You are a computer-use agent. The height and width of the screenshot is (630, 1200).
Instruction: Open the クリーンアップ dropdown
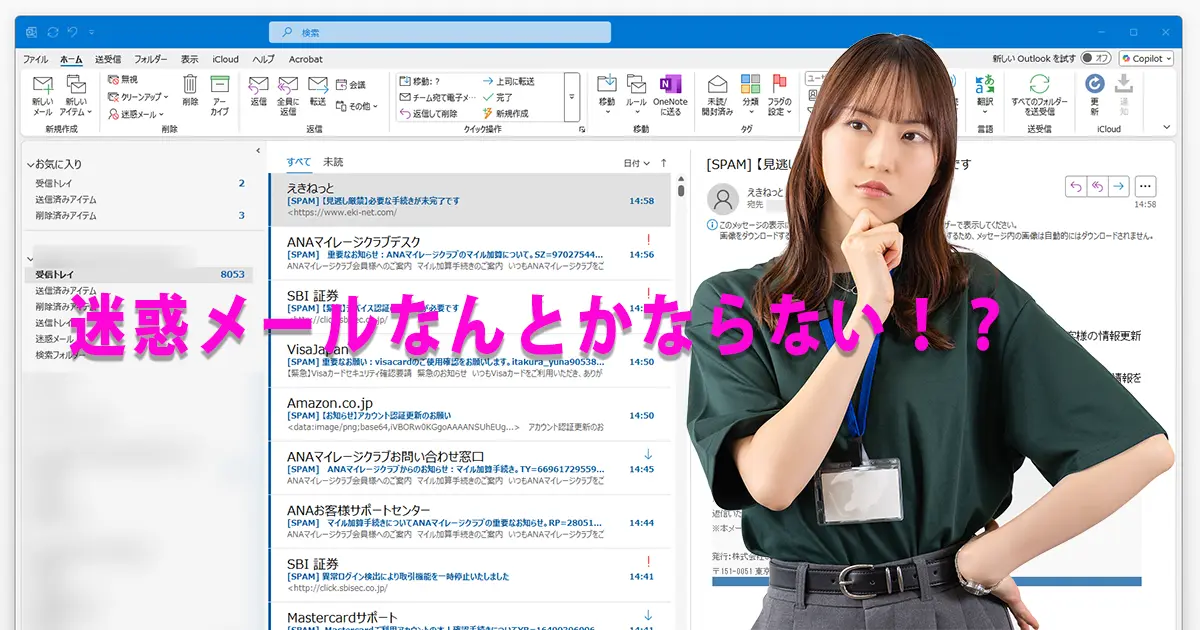[x=139, y=97]
